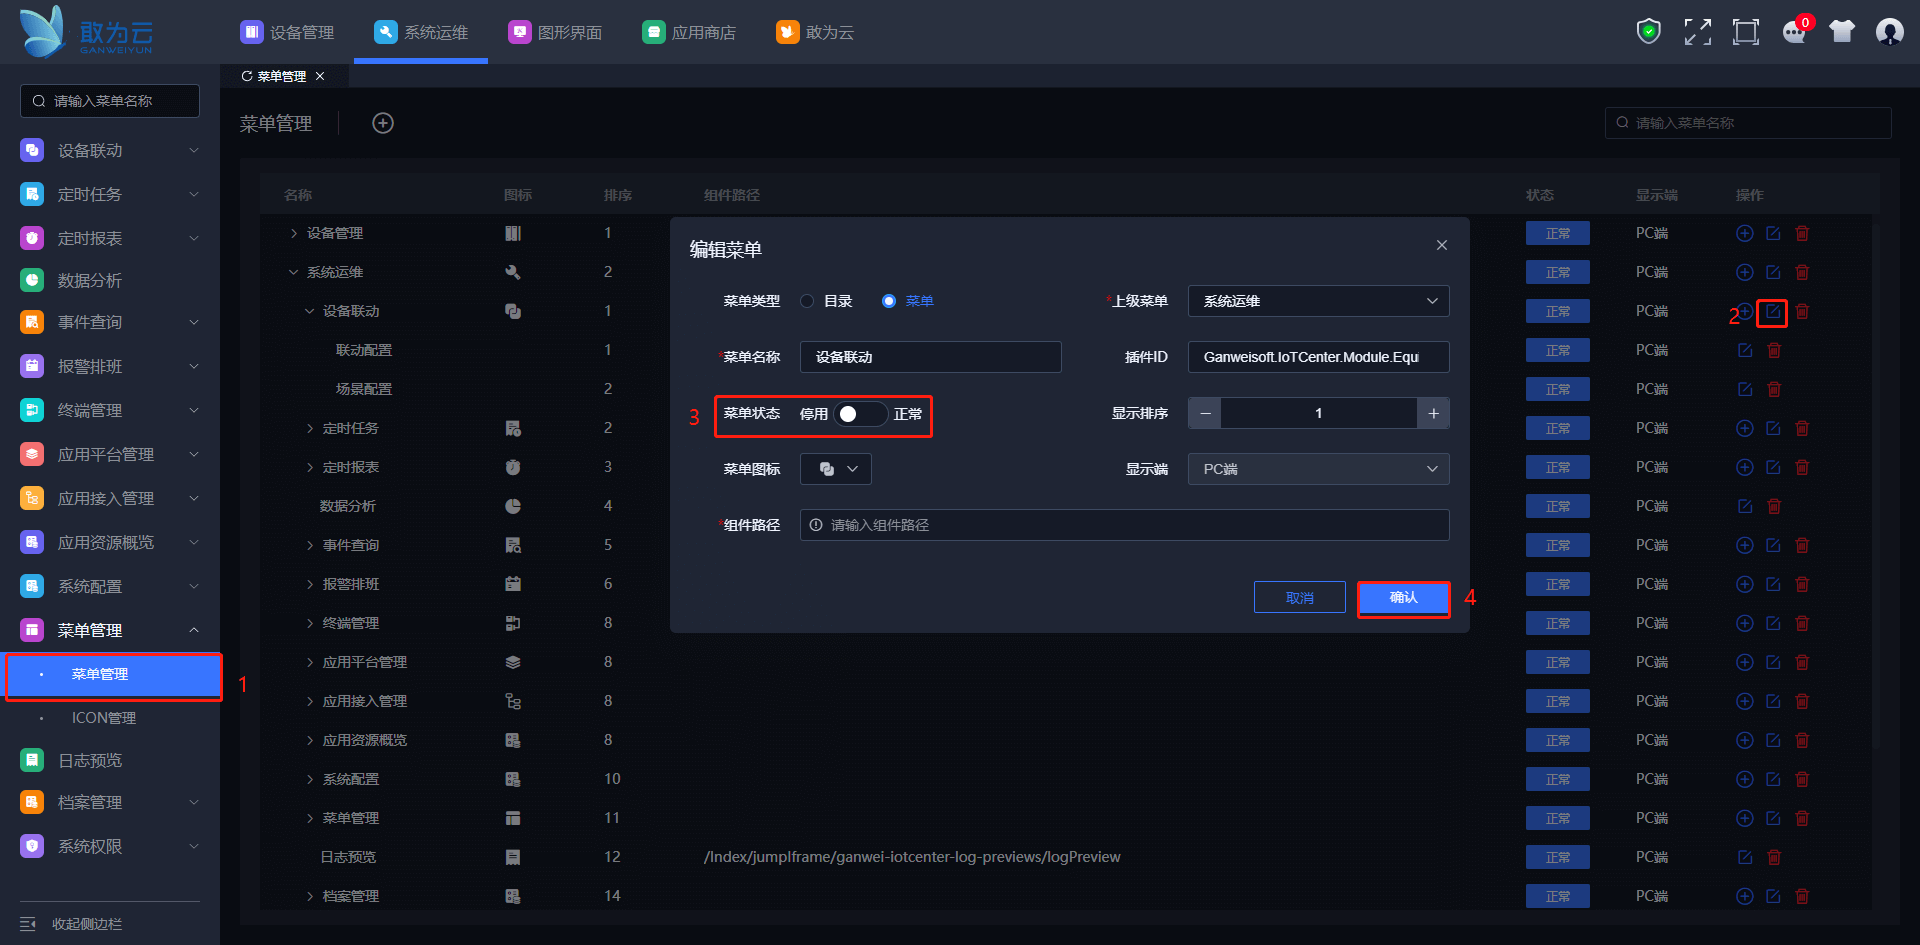Open the 上级菜单 dropdown
The image size is (1920, 945).
click(1318, 301)
